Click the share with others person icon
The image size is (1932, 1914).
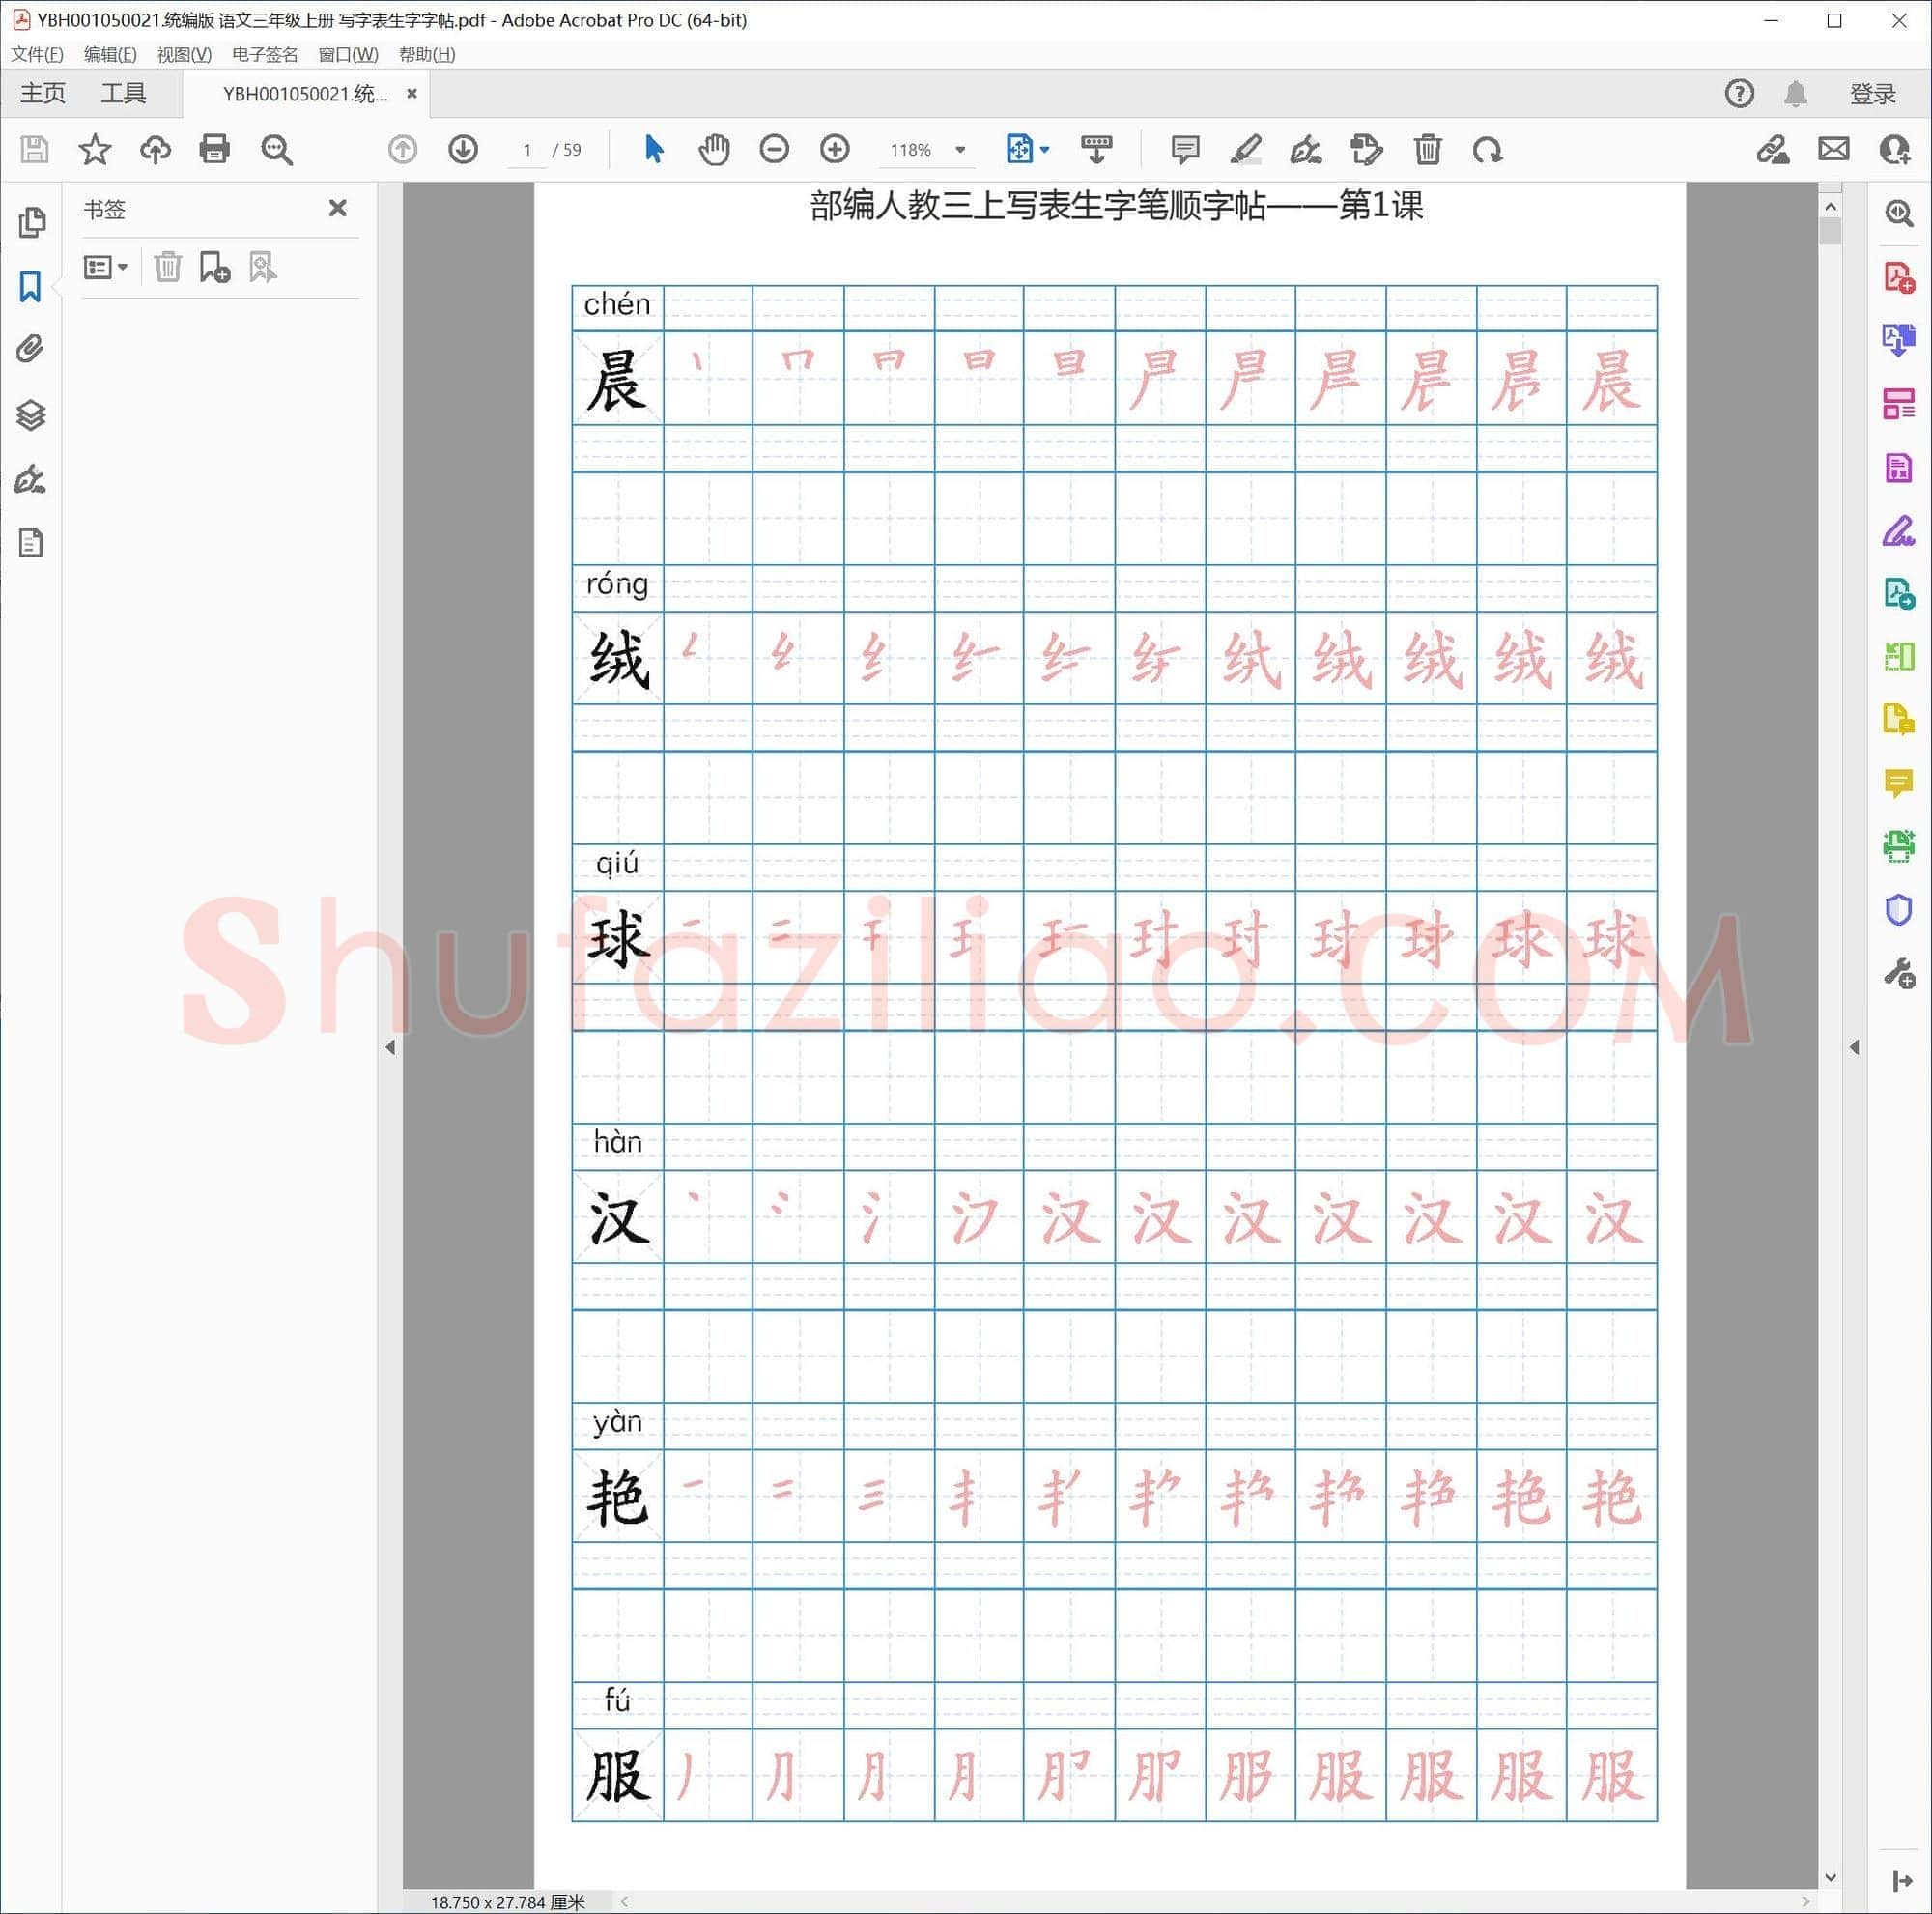tap(1894, 150)
